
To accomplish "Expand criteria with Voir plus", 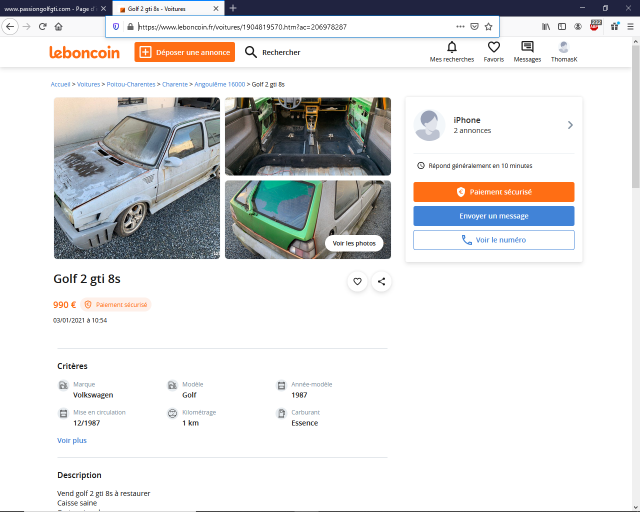I will point(72,440).
